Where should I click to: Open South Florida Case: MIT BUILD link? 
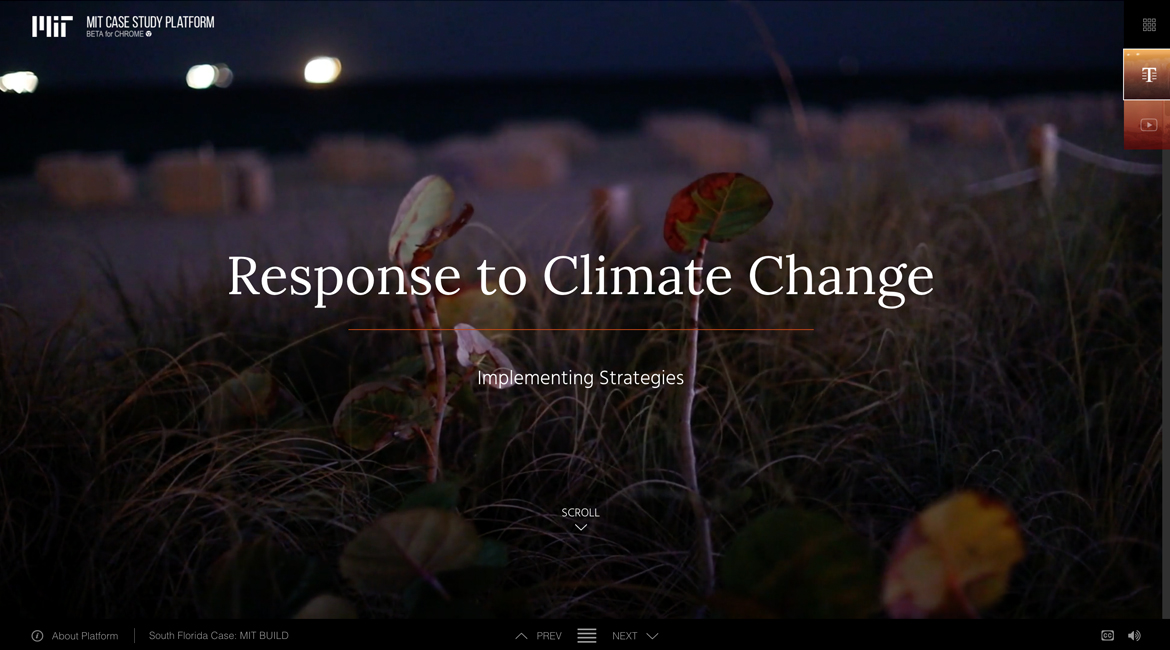pos(219,636)
